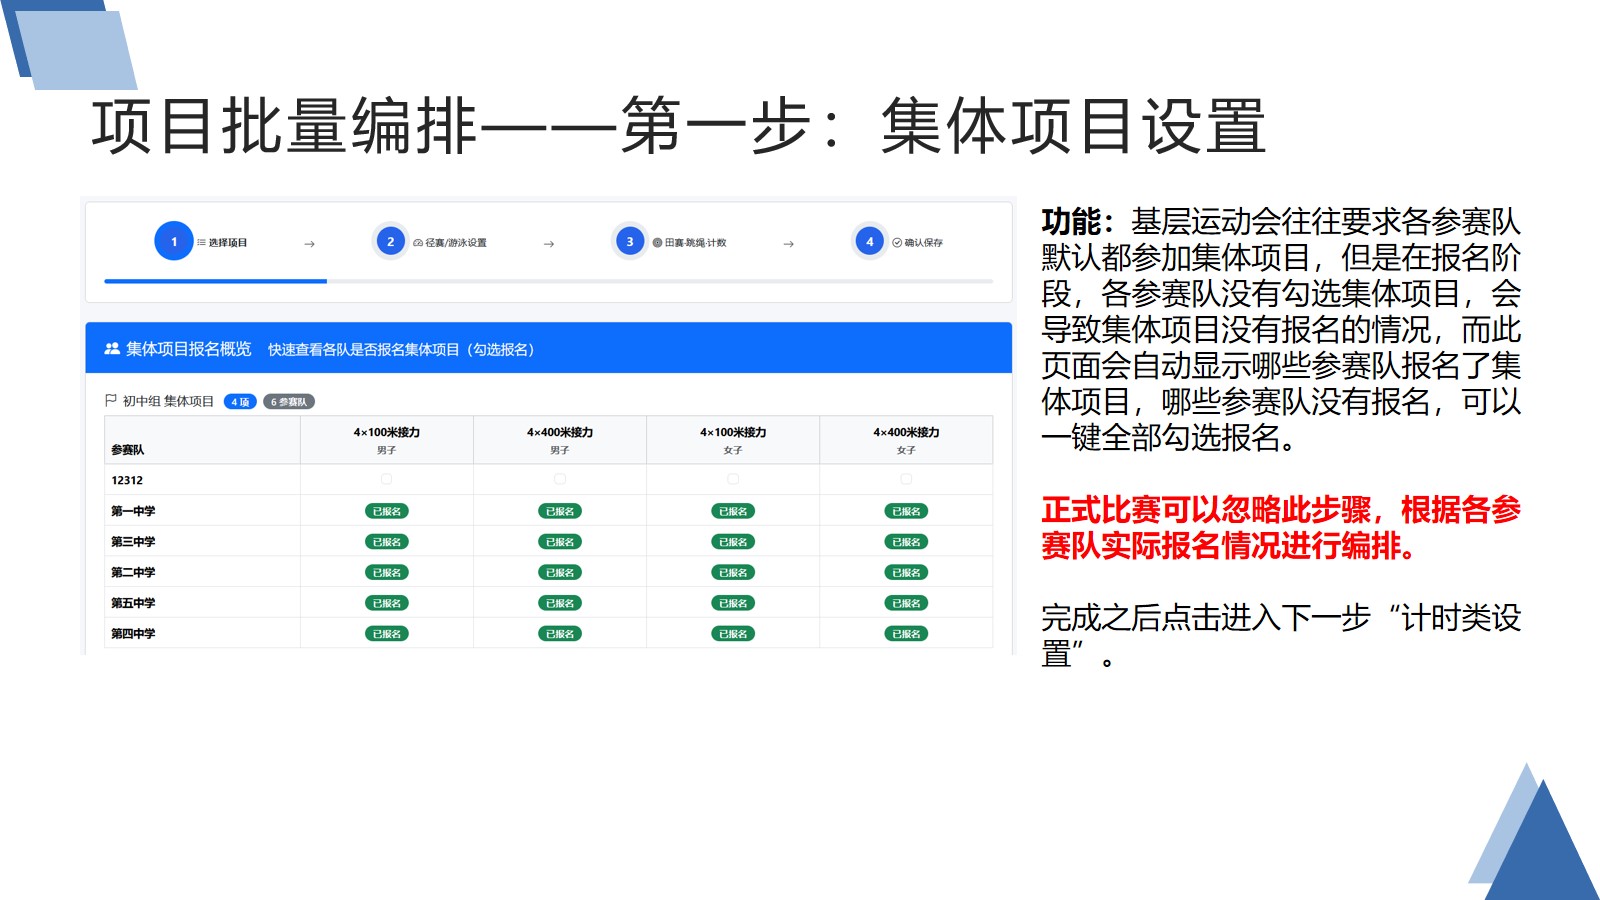
Task: Click 第三中学 已报名 badge for women's 4×100米接力
Action: [733, 542]
